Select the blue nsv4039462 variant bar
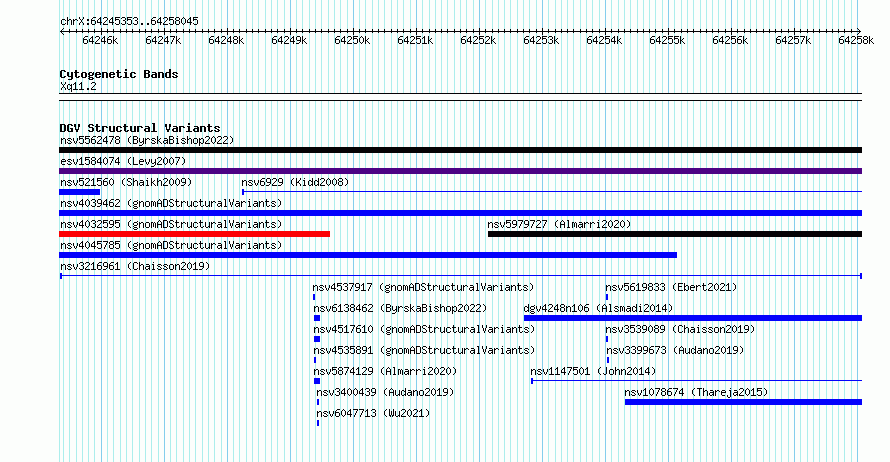The height and width of the screenshot is (462, 890). click(x=460, y=213)
